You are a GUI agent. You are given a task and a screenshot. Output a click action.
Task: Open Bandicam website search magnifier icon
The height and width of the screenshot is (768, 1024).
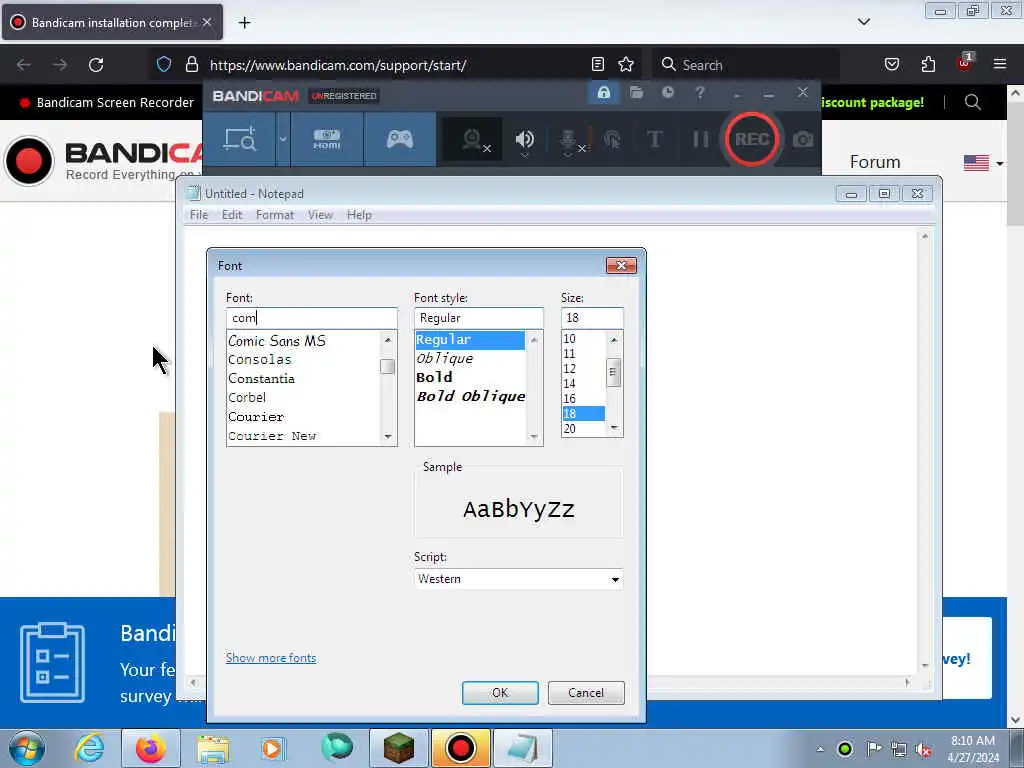click(972, 103)
